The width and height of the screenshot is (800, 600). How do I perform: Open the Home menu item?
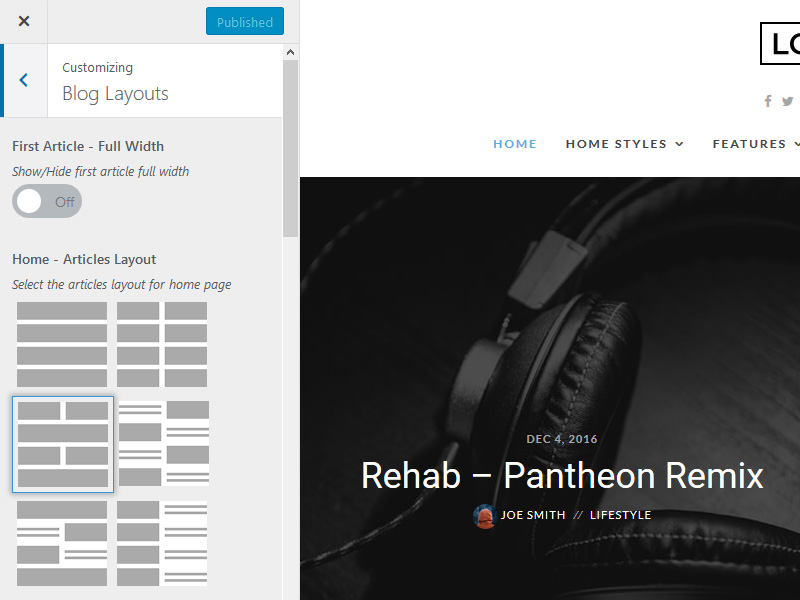click(x=515, y=144)
